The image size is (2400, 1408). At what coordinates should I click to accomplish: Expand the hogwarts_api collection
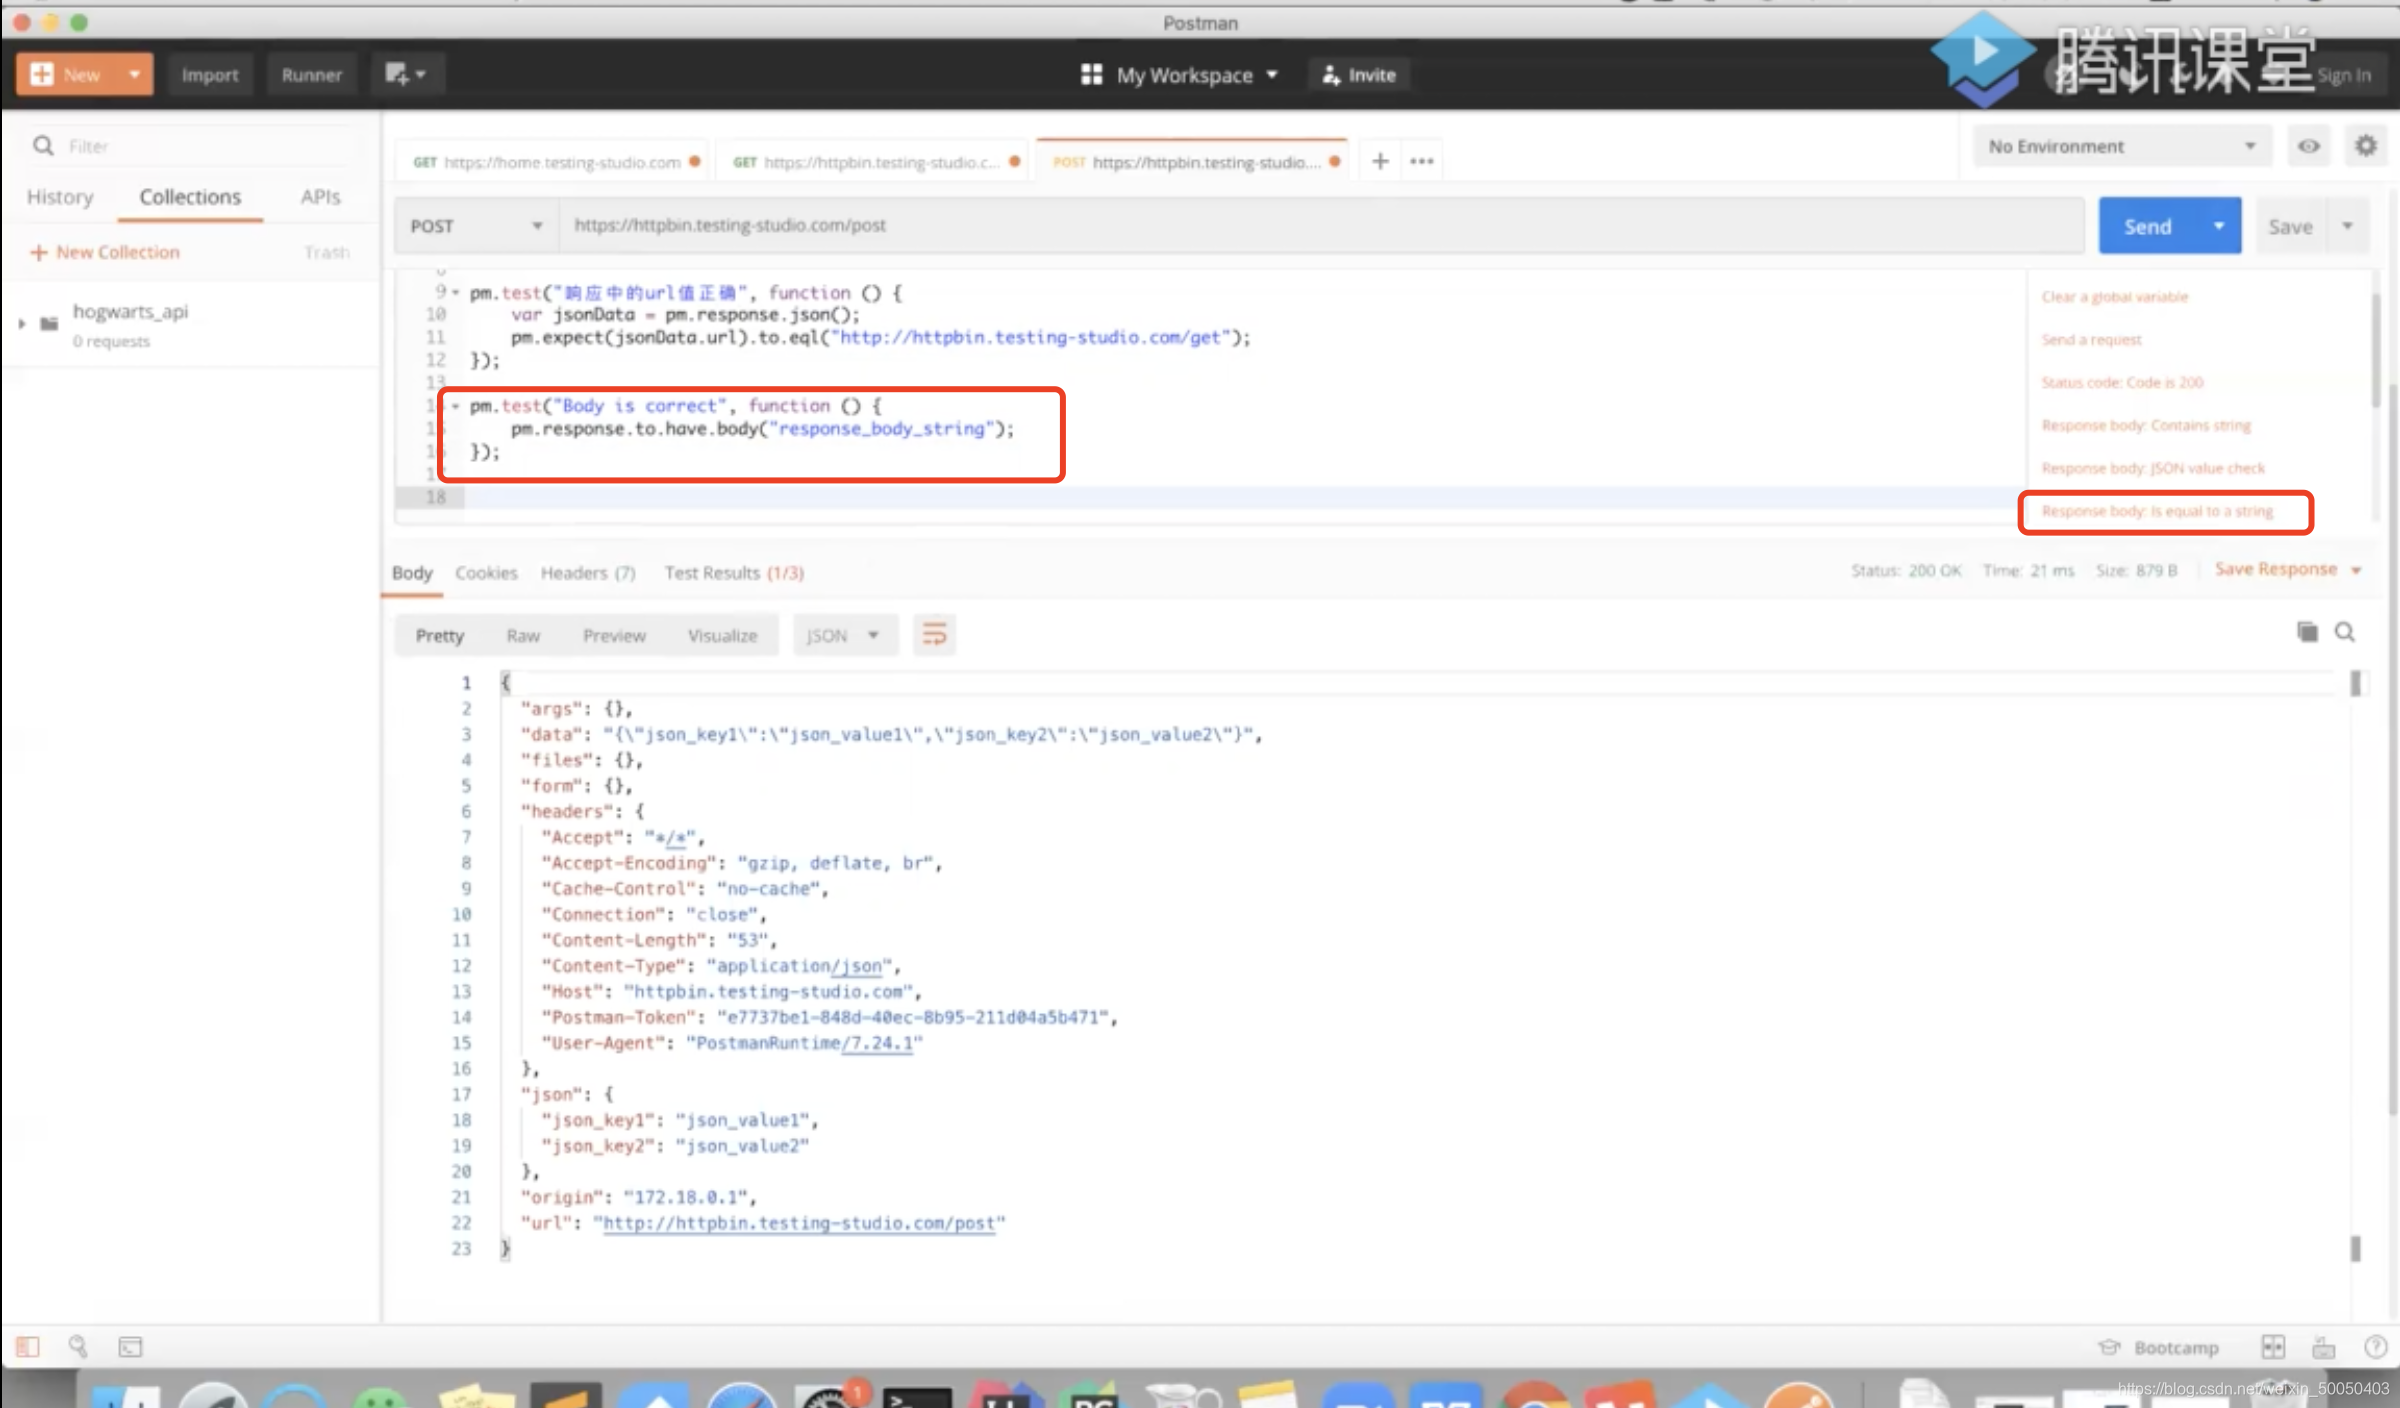pyautogui.click(x=22, y=323)
